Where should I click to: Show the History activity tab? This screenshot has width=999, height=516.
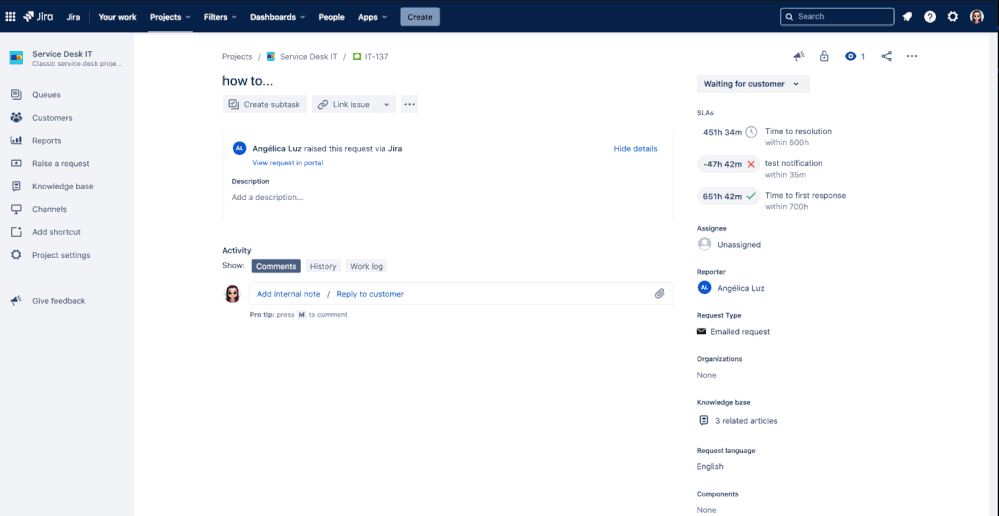pyautogui.click(x=323, y=266)
